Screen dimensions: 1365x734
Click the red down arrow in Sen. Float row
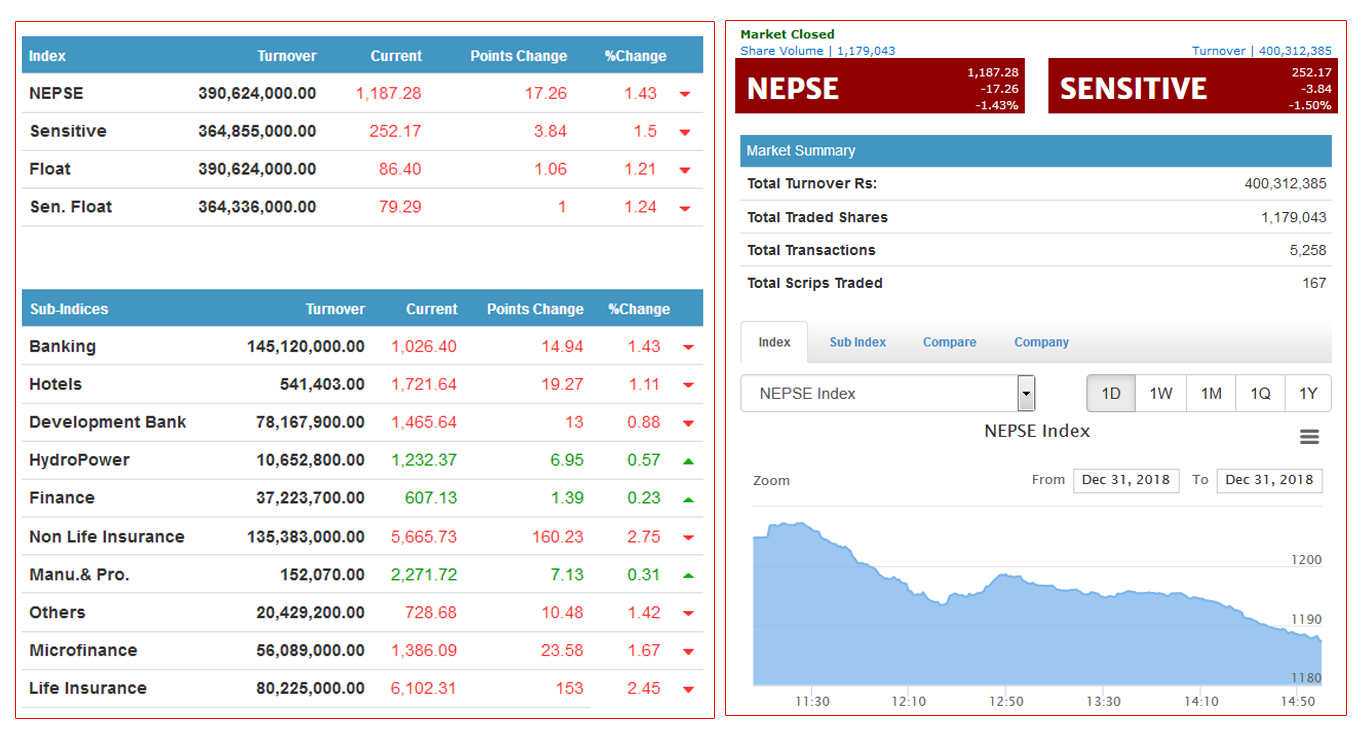pos(685,208)
